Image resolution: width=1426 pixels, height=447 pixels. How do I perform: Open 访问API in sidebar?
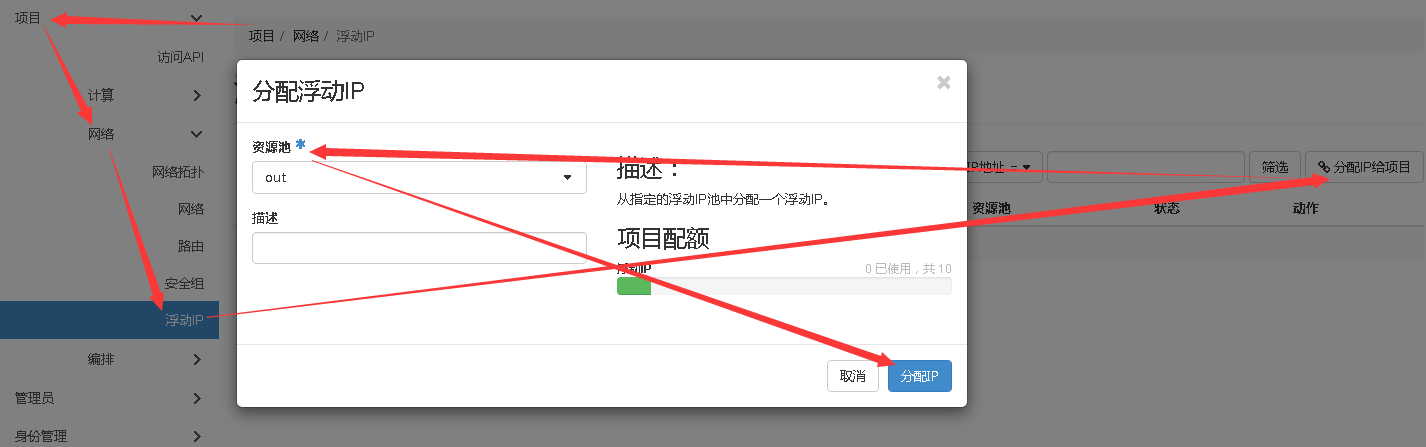click(180, 57)
